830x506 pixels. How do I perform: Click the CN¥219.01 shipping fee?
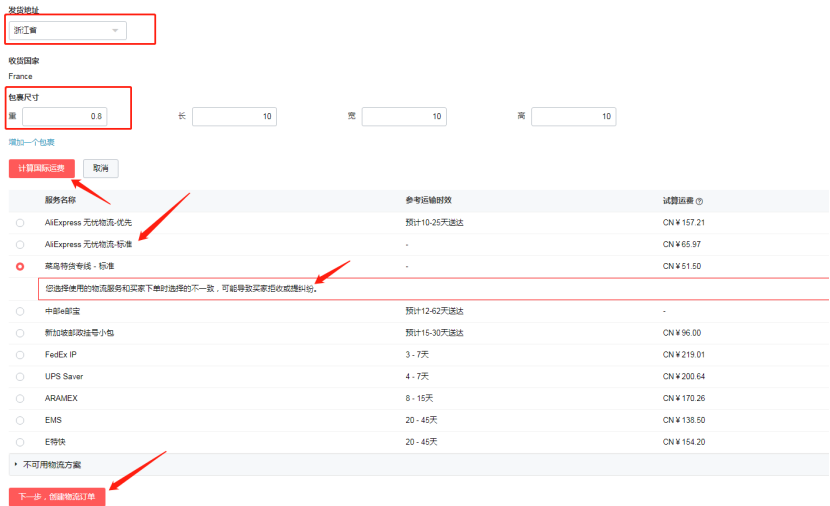click(684, 355)
